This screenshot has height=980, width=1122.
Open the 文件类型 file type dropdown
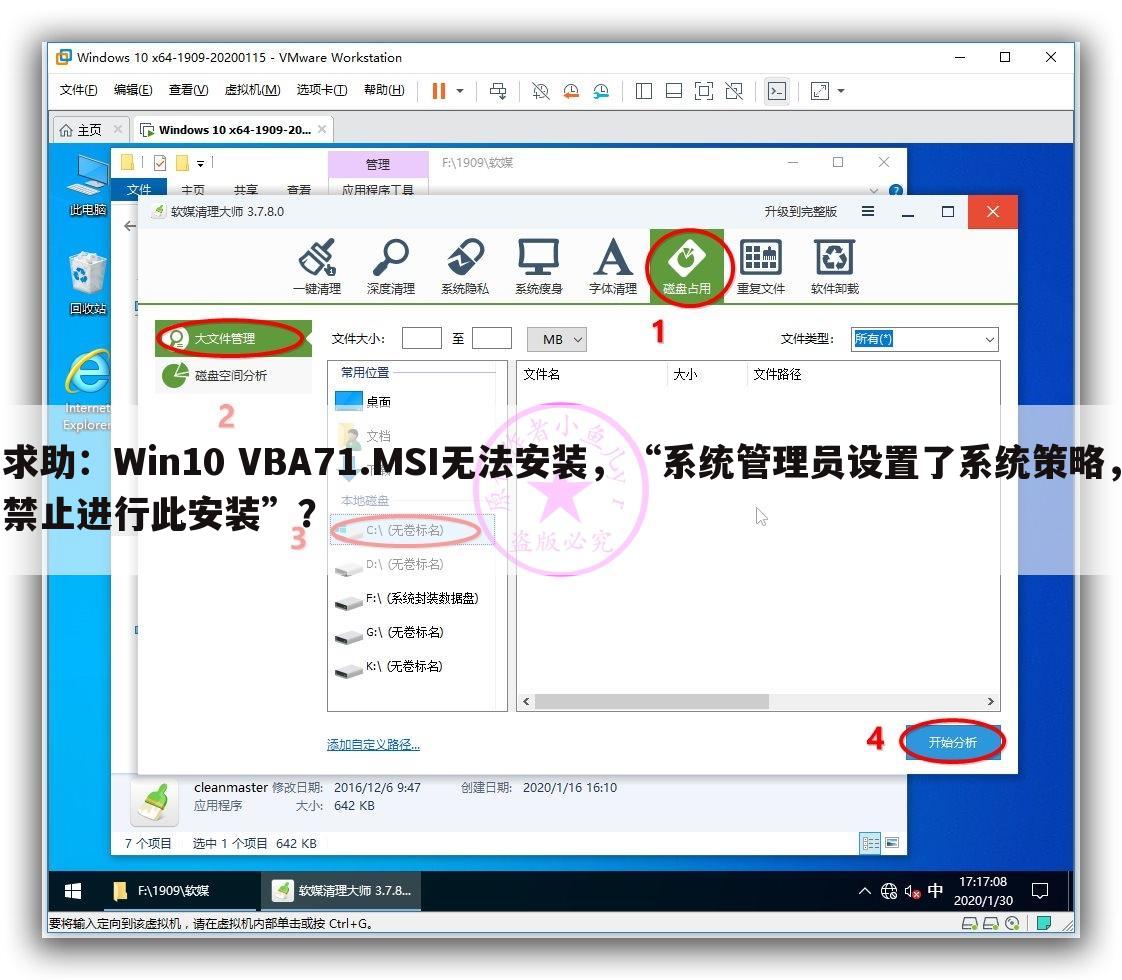(925, 339)
